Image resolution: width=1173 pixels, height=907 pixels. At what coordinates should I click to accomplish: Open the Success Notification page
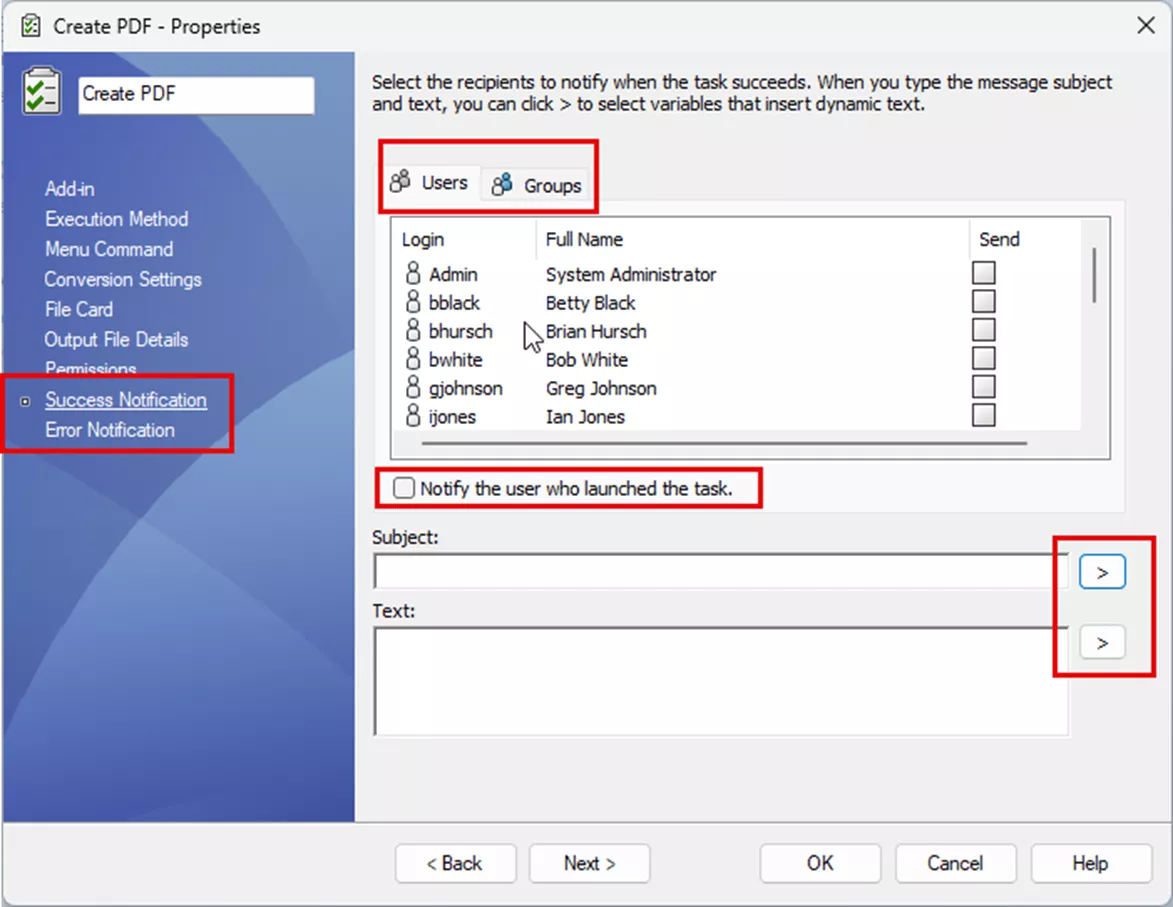[x=126, y=400]
